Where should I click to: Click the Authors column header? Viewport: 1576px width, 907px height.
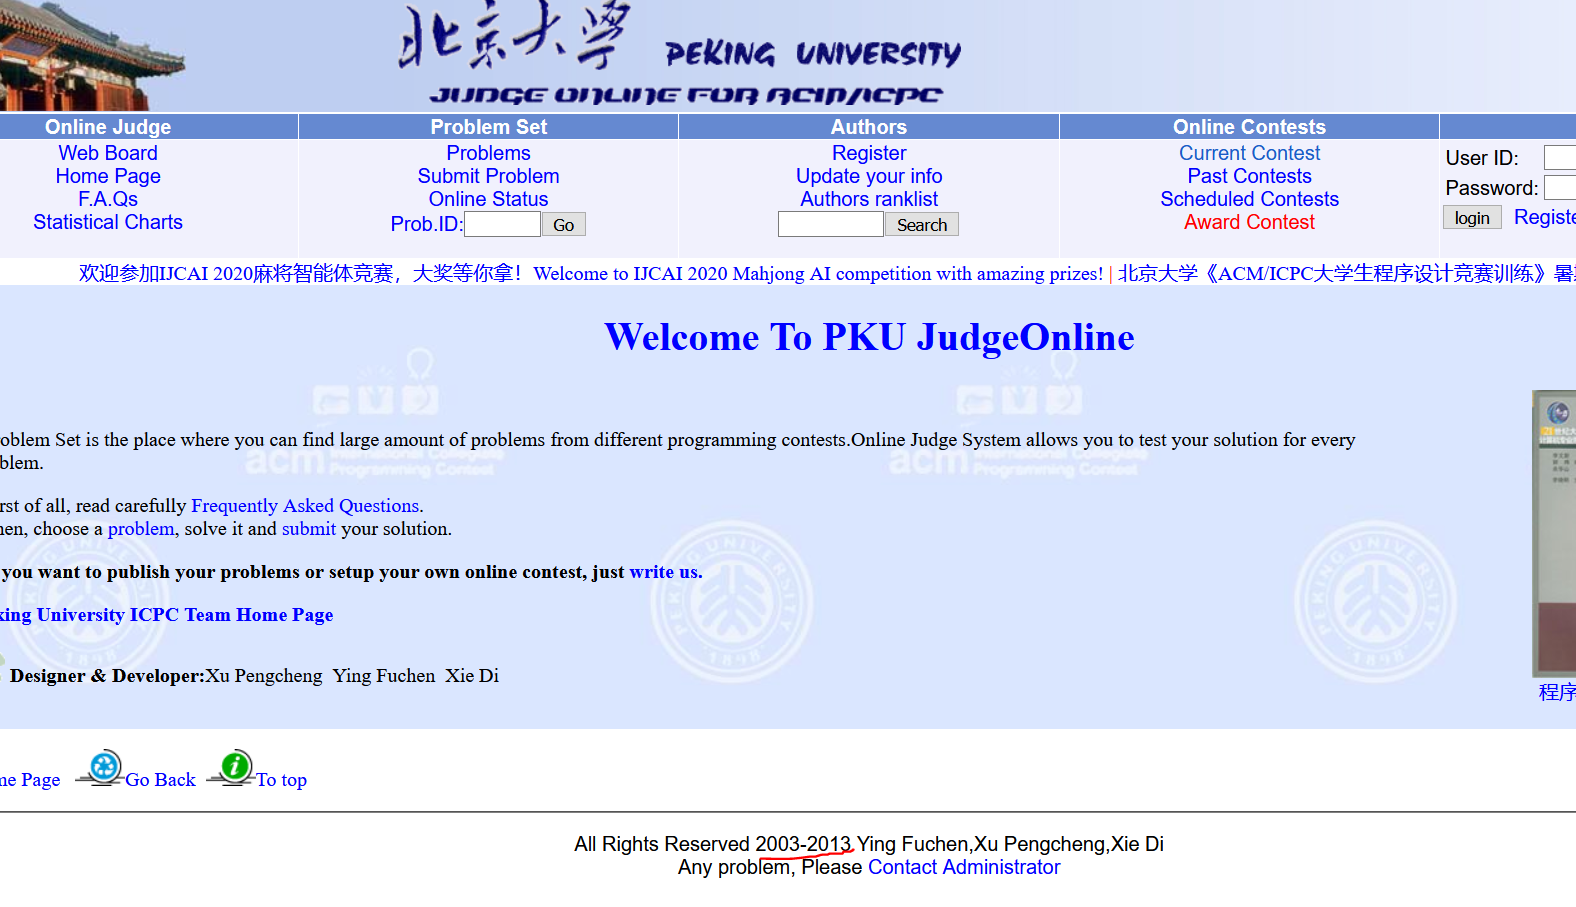[869, 127]
